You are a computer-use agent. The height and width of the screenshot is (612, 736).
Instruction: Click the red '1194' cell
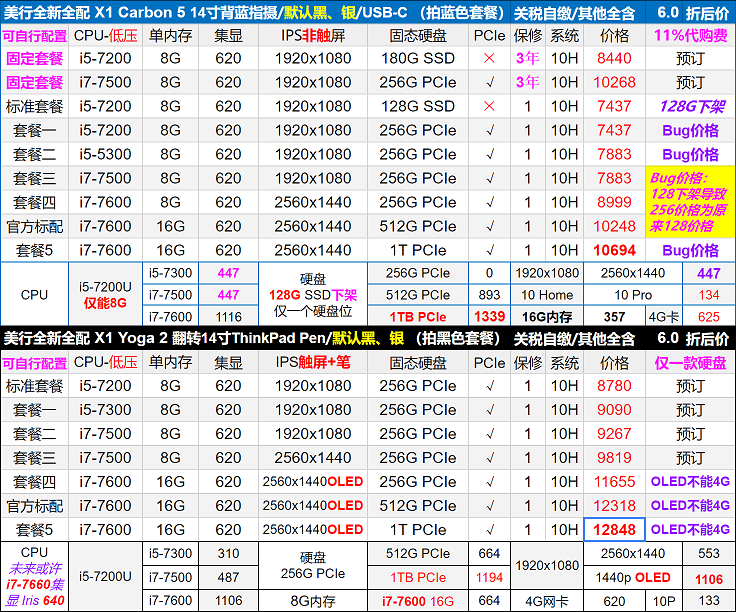point(489,577)
